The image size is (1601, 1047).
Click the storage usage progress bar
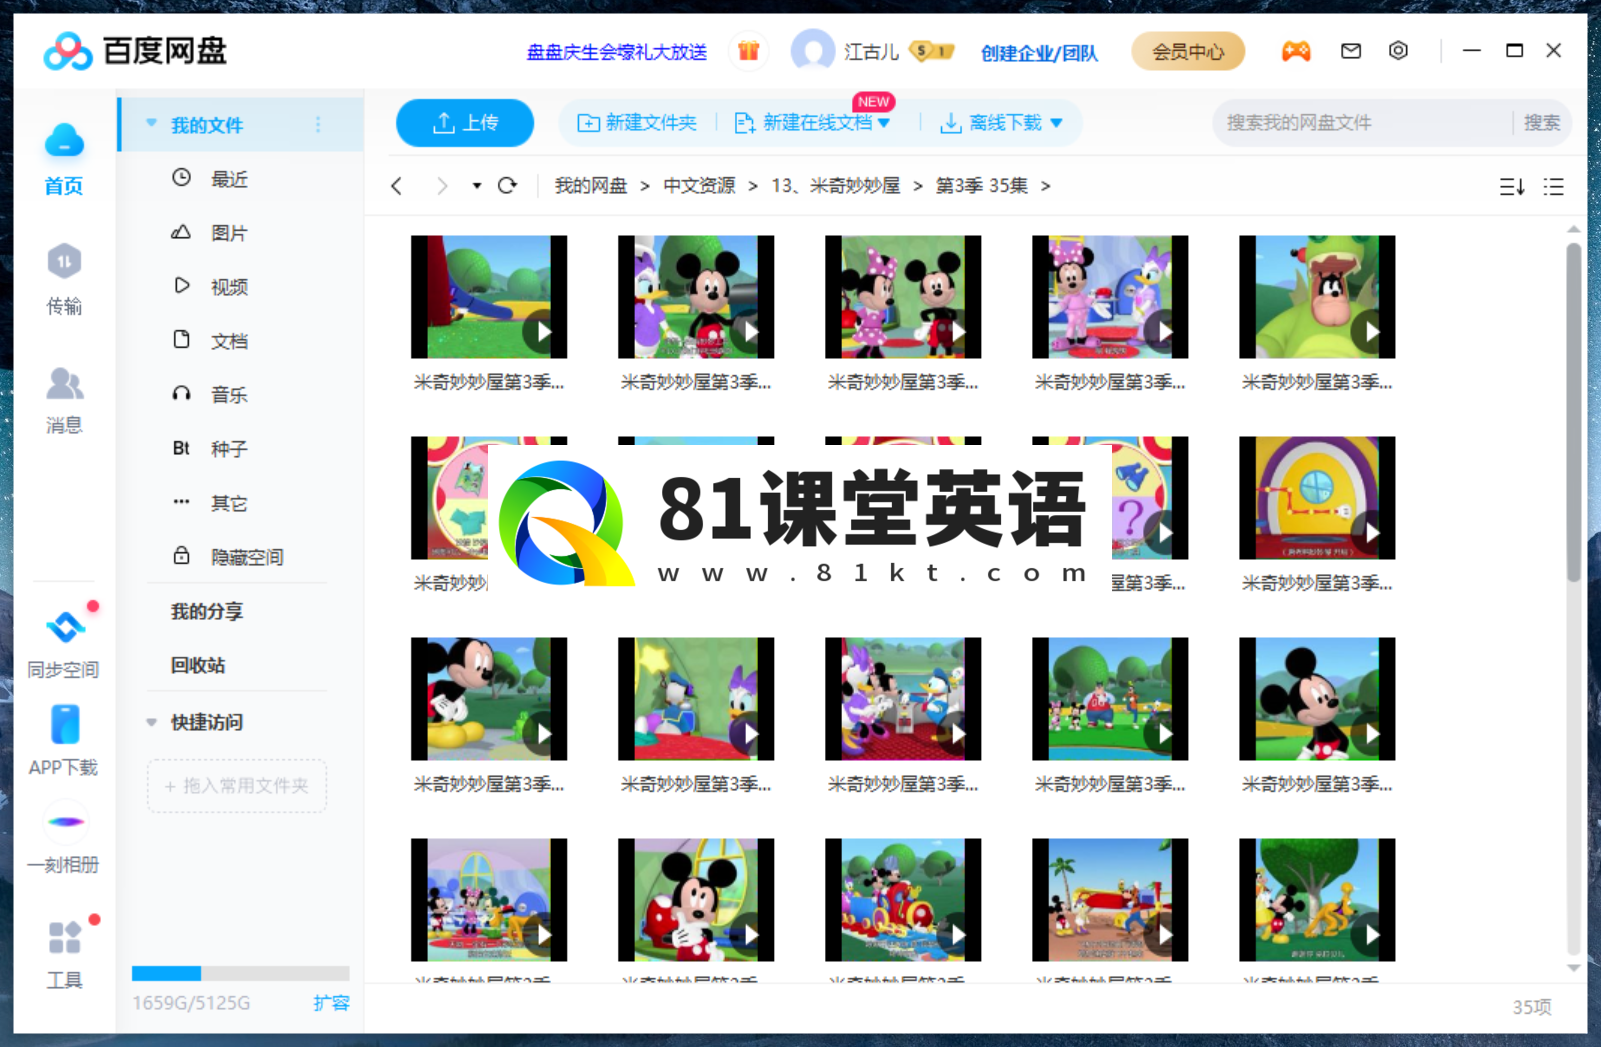[x=240, y=973]
